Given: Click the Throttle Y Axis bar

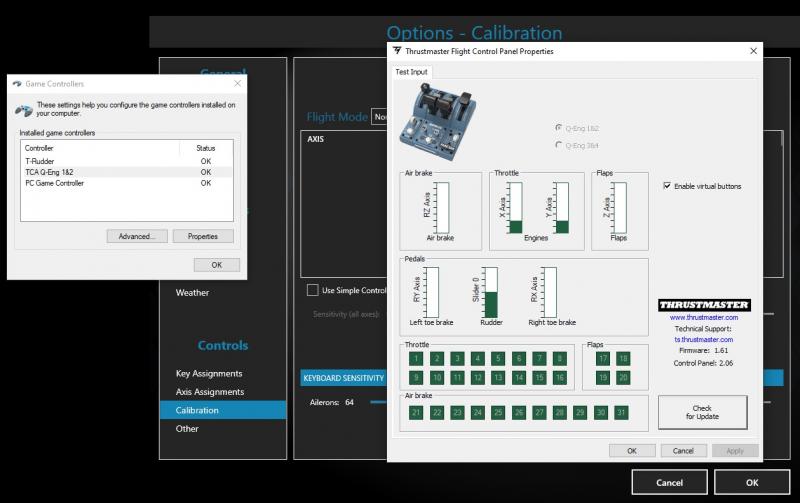Looking at the screenshot, I should coord(562,208).
